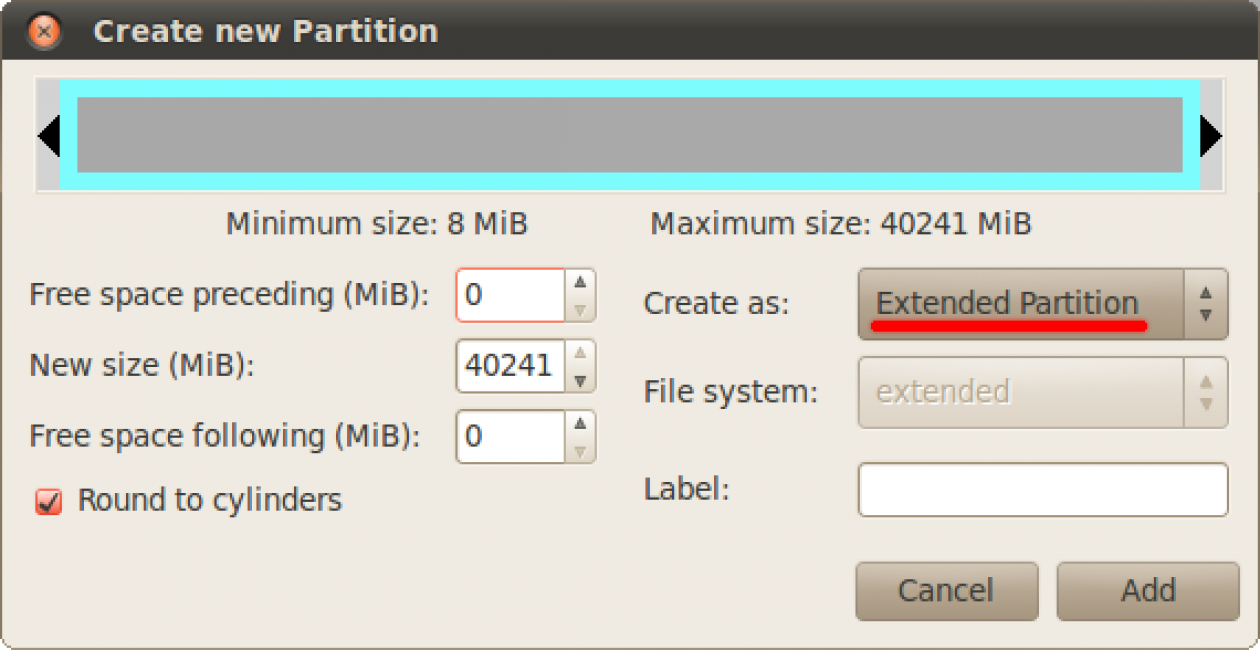
Task: Click the right black resize handle arrow
Action: [x=1210, y=135]
